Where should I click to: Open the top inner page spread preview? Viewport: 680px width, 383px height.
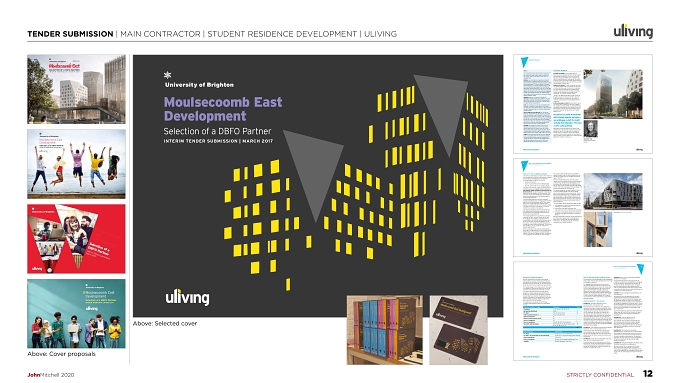[583, 104]
